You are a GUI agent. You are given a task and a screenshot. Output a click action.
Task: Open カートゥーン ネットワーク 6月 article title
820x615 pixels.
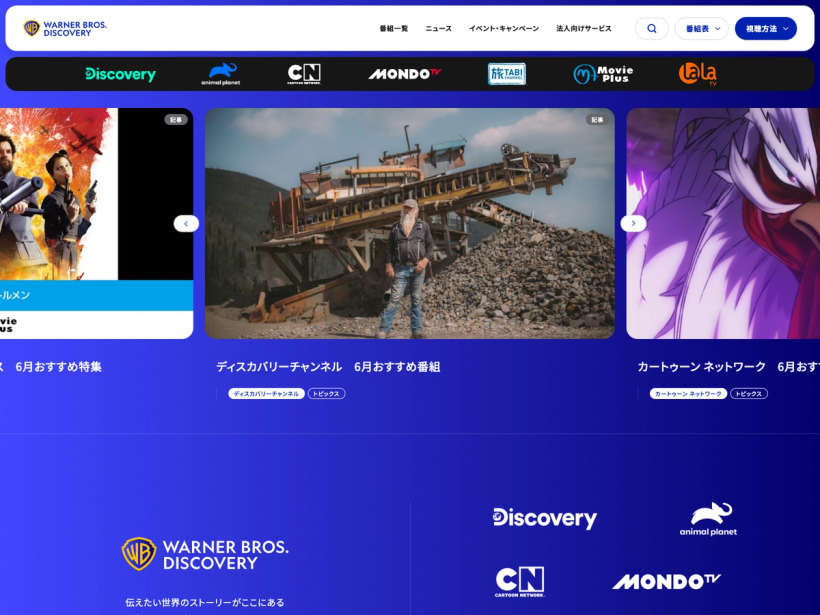[x=728, y=367]
